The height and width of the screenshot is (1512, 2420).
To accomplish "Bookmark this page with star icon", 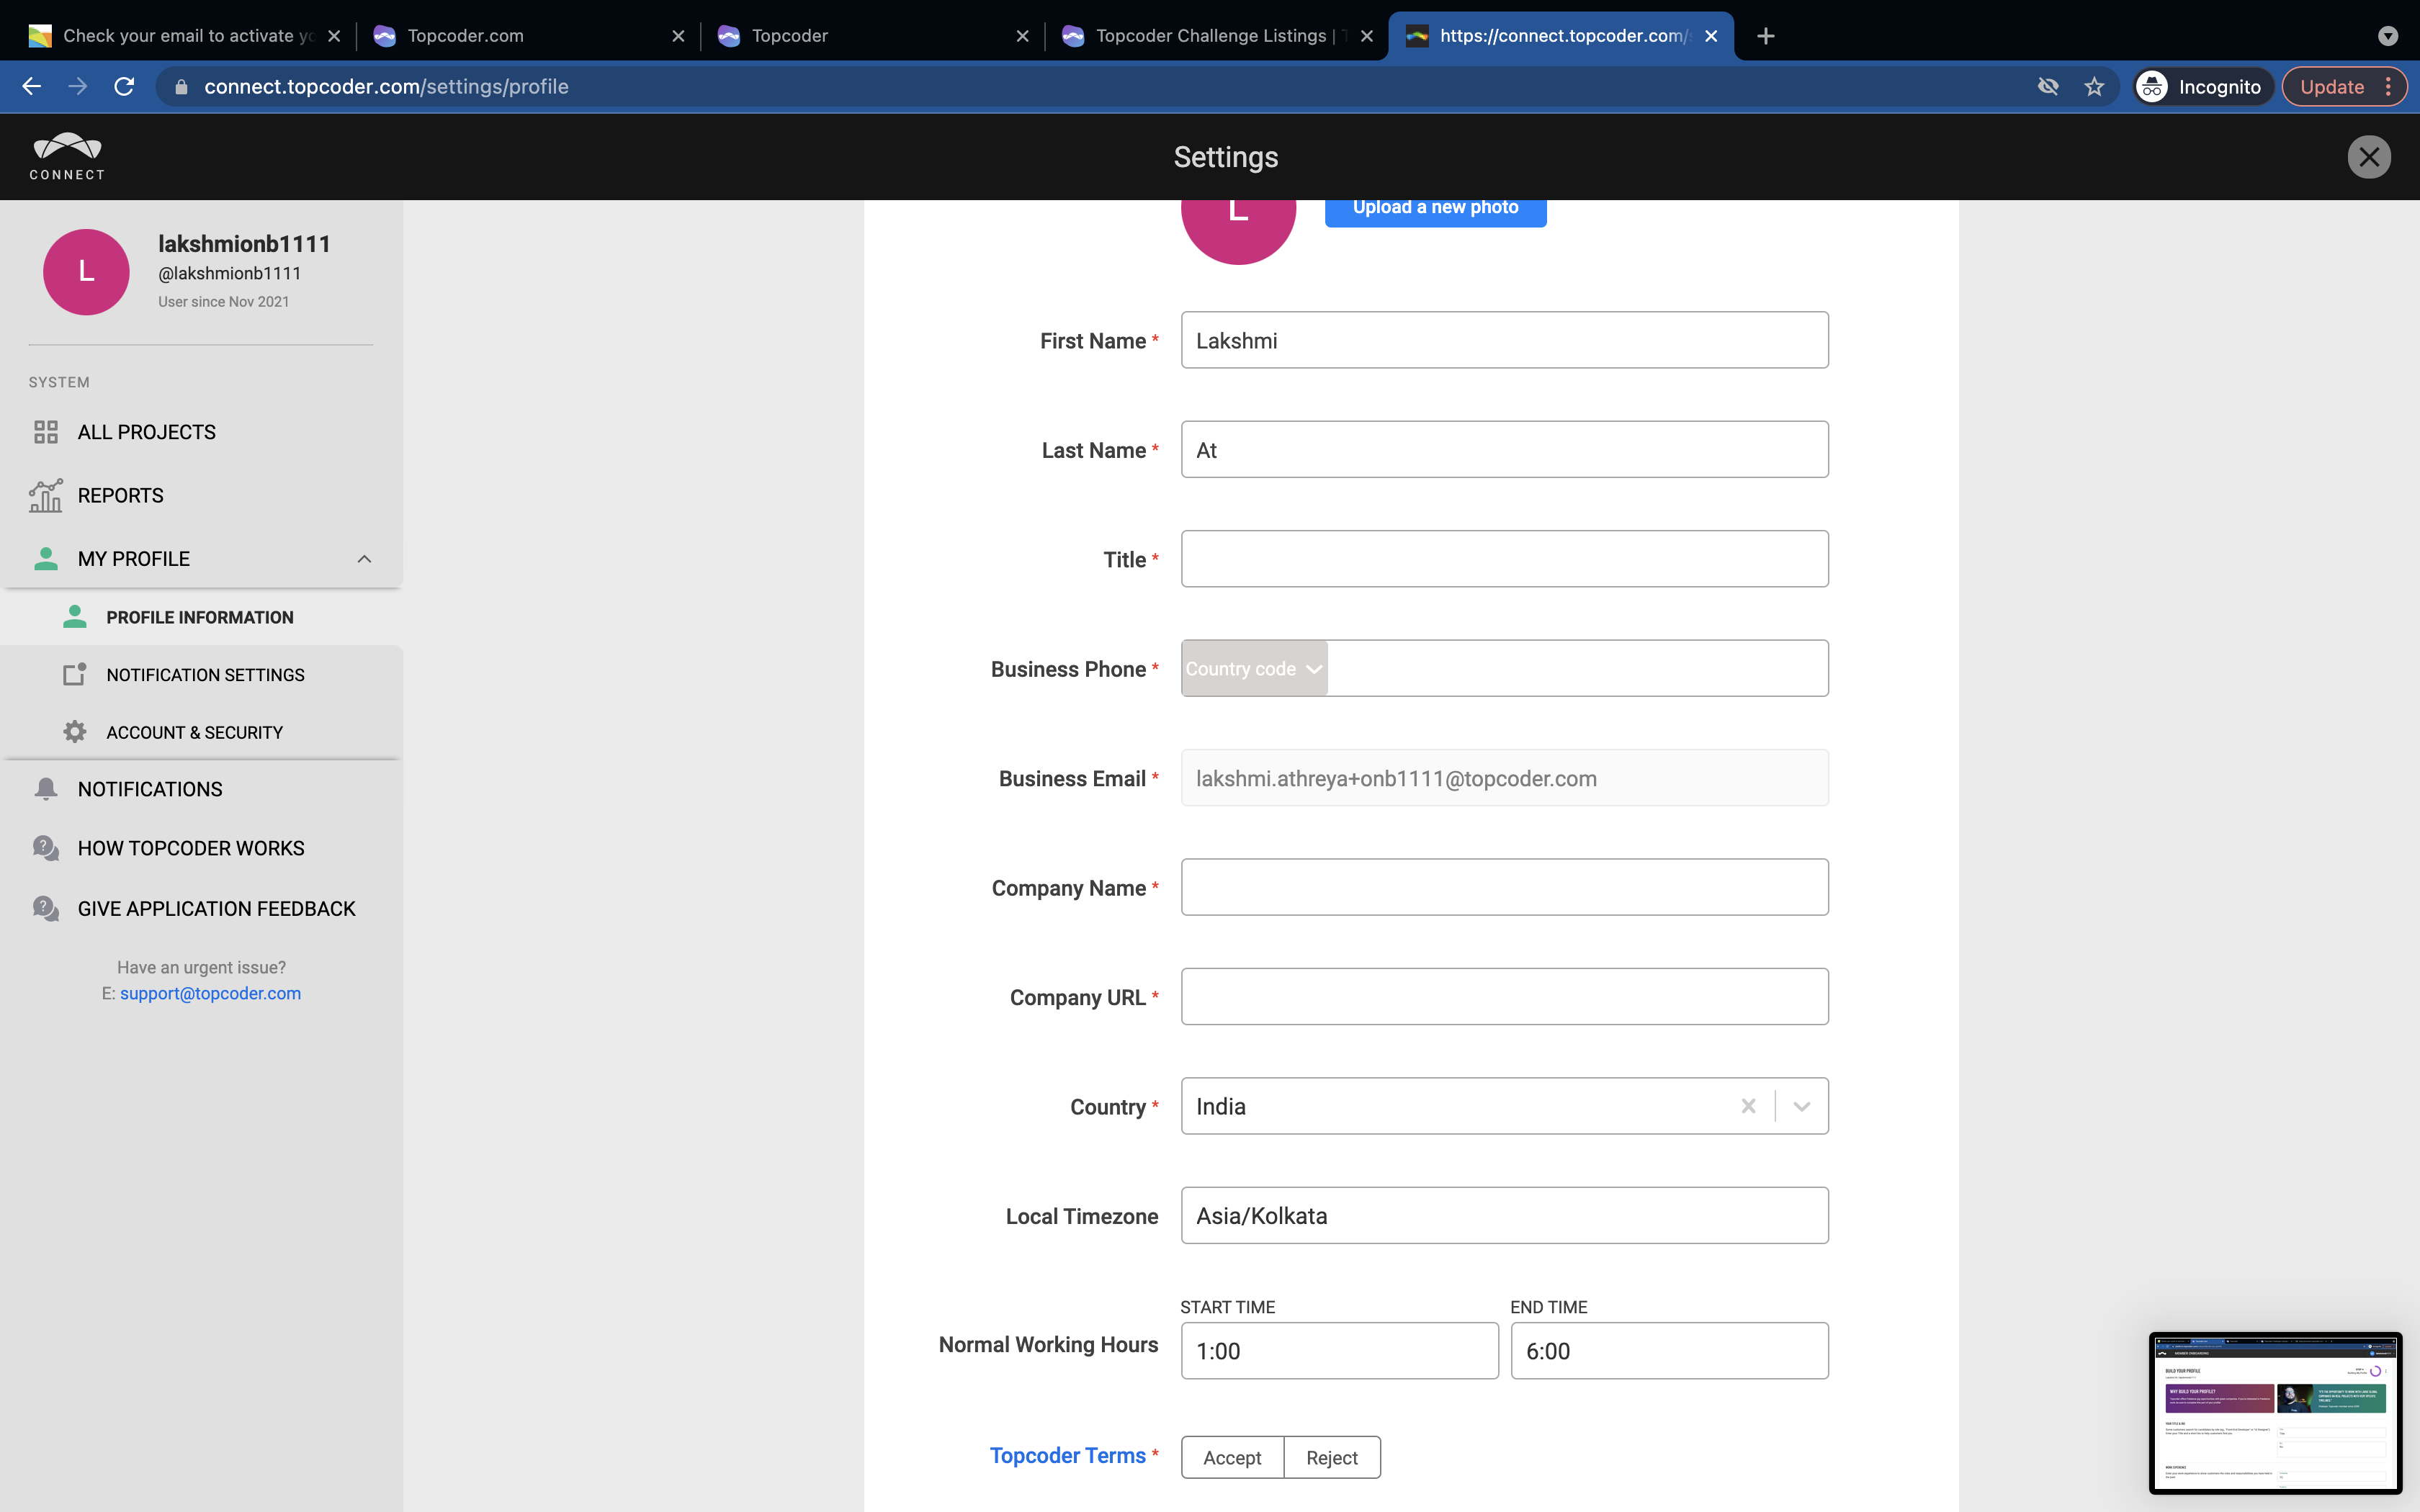I will point(2094,87).
